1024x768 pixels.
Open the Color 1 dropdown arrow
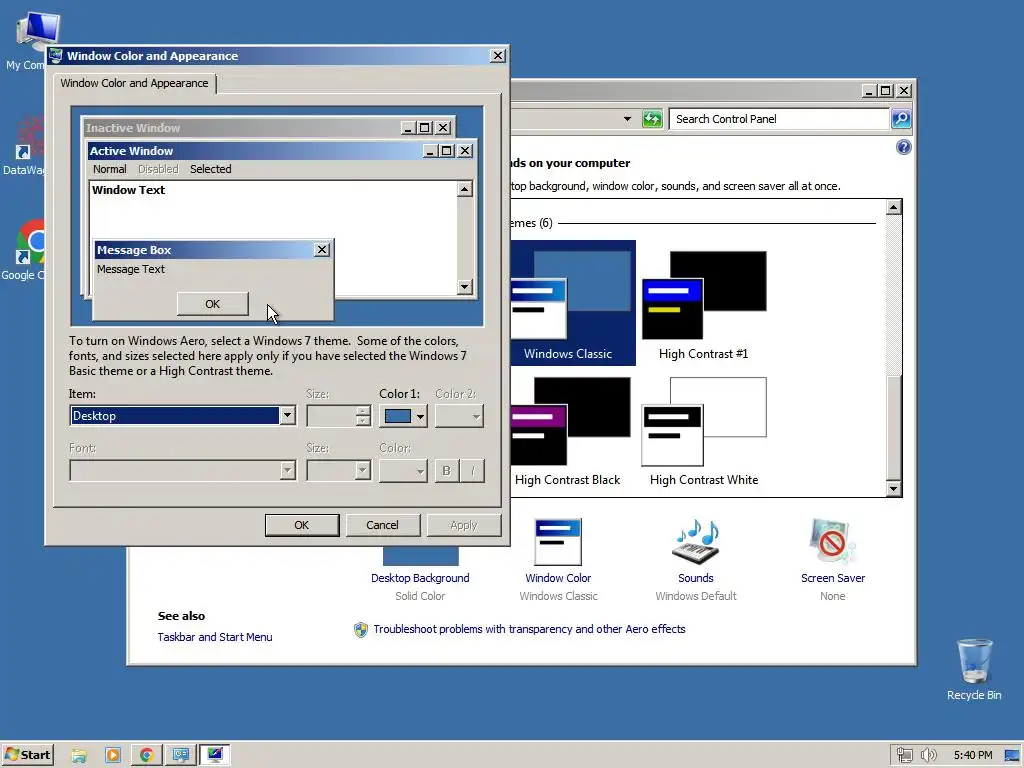click(420, 416)
